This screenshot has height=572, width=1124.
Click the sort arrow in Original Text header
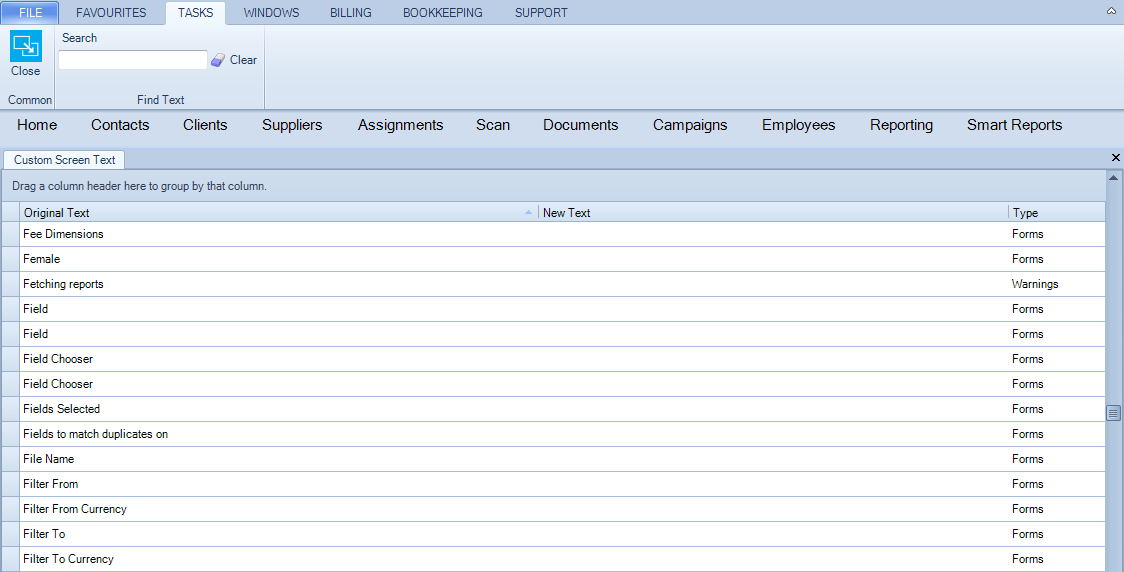pos(528,212)
